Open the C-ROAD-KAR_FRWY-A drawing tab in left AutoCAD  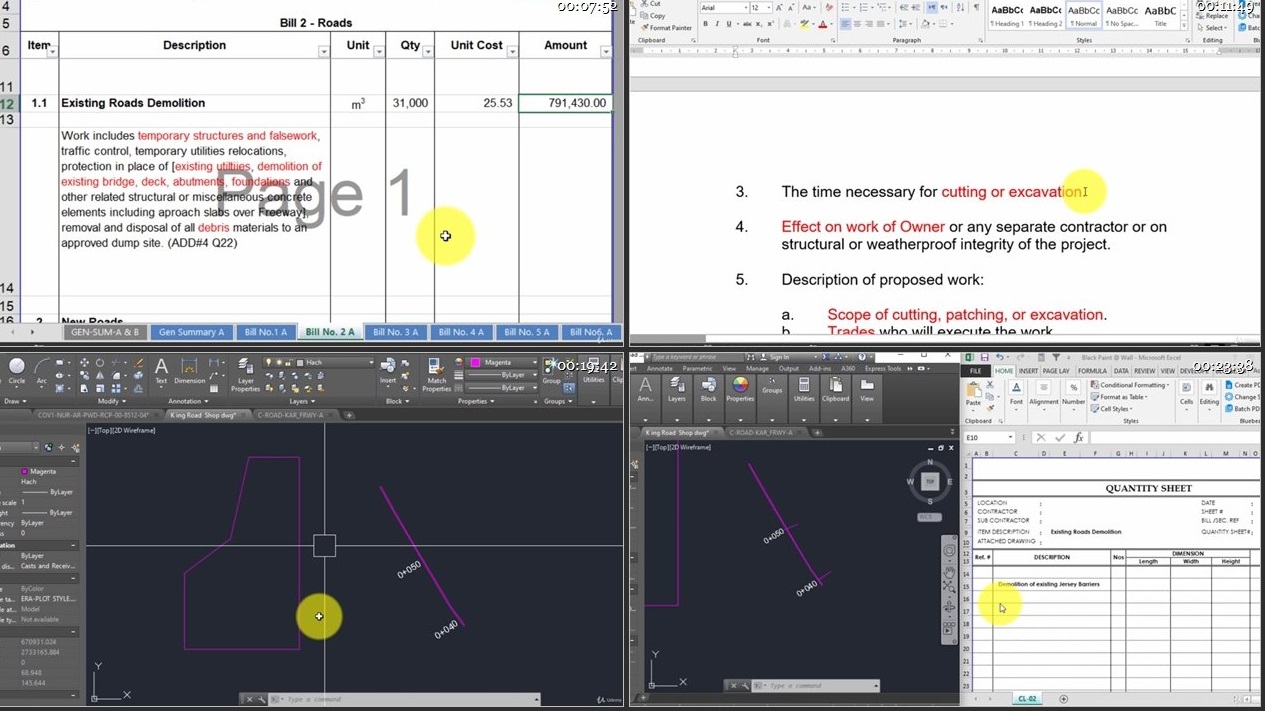tap(290, 414)
